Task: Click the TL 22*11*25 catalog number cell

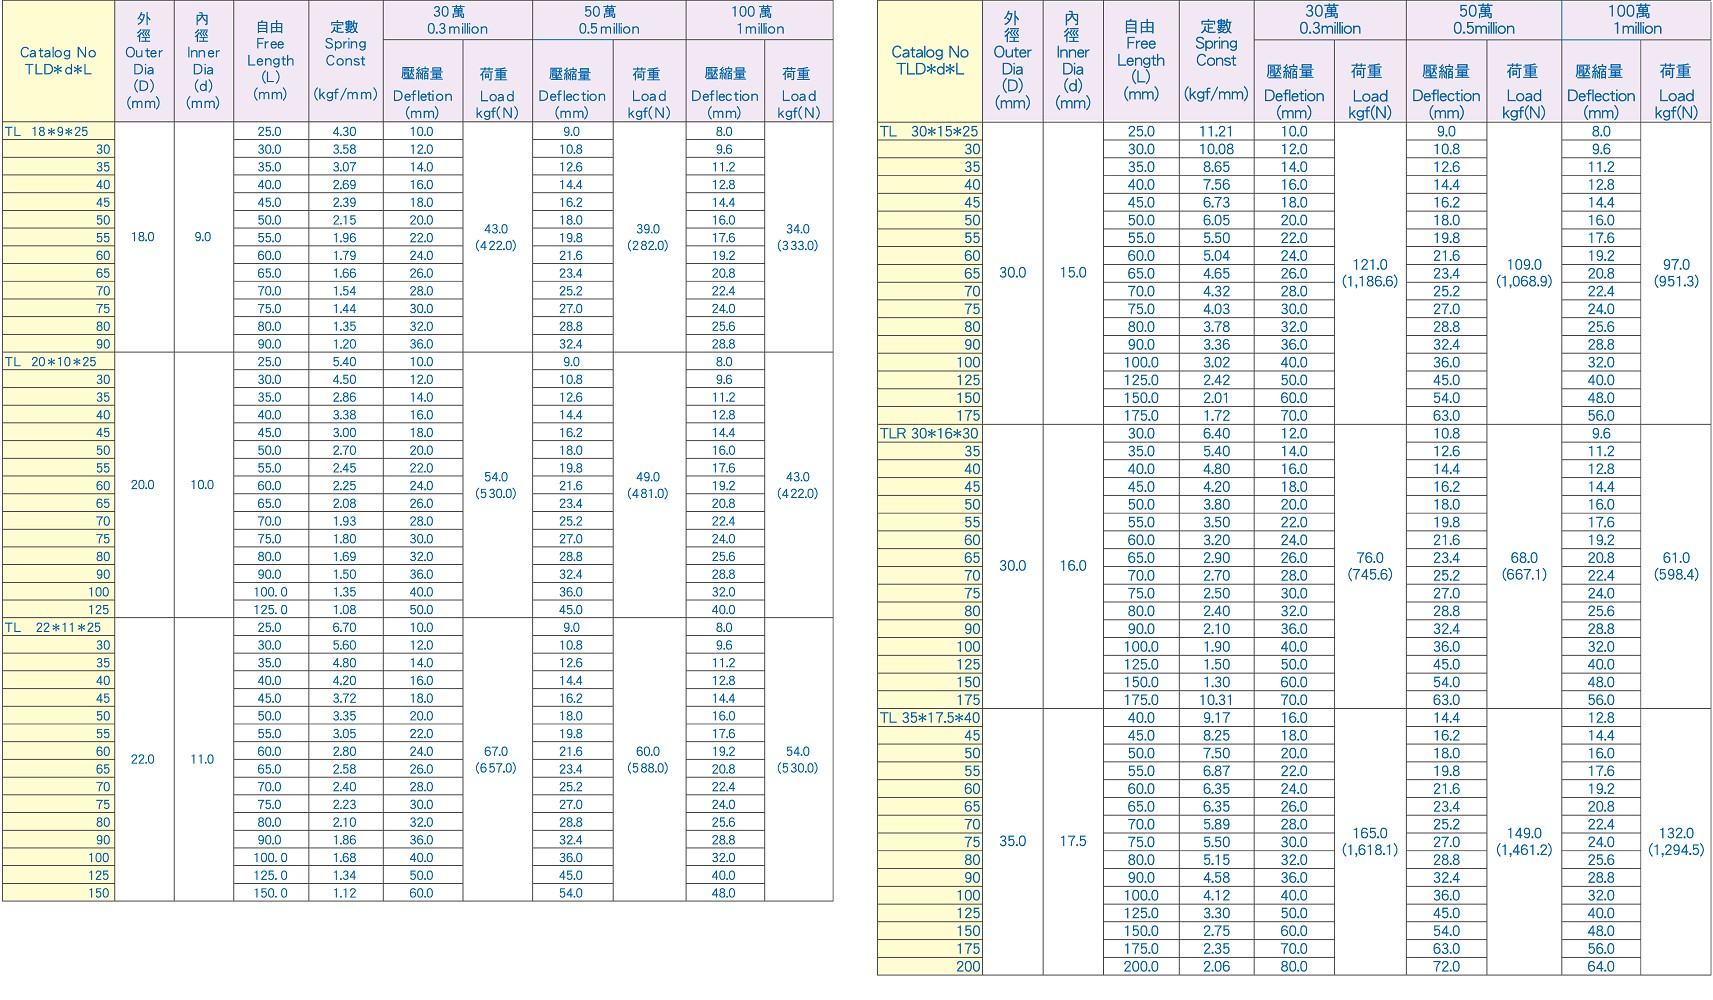Action: click(58, 627)
